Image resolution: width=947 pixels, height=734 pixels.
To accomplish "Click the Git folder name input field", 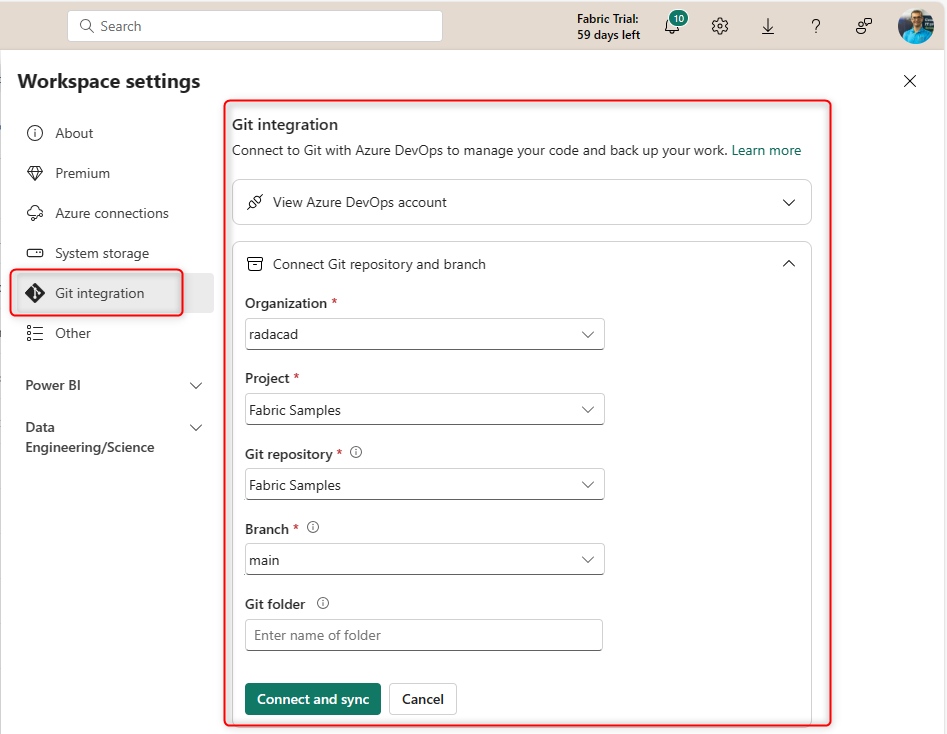I will [424, 635].
